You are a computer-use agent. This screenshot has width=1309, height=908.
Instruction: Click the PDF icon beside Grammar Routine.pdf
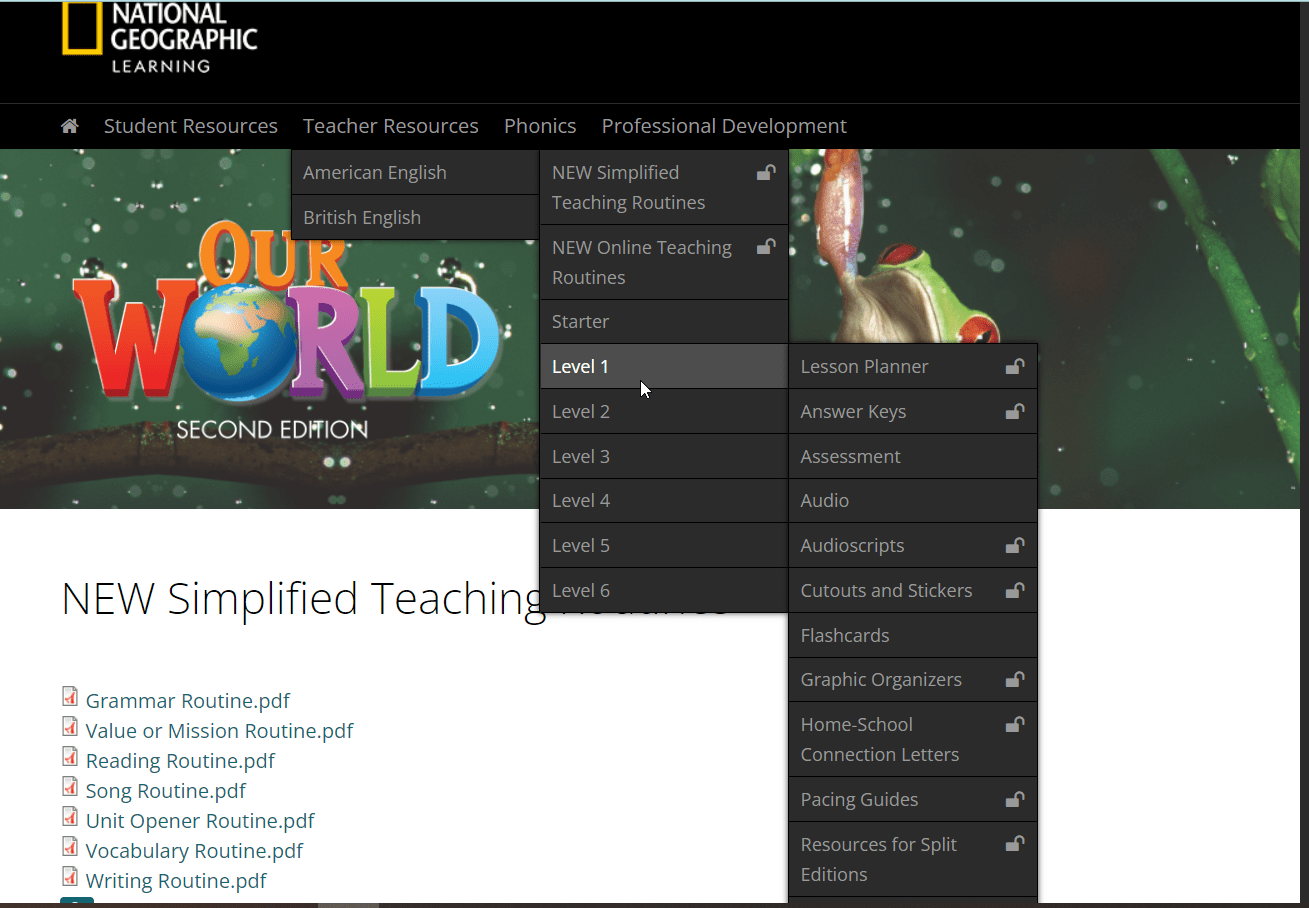tap(70, 697)
